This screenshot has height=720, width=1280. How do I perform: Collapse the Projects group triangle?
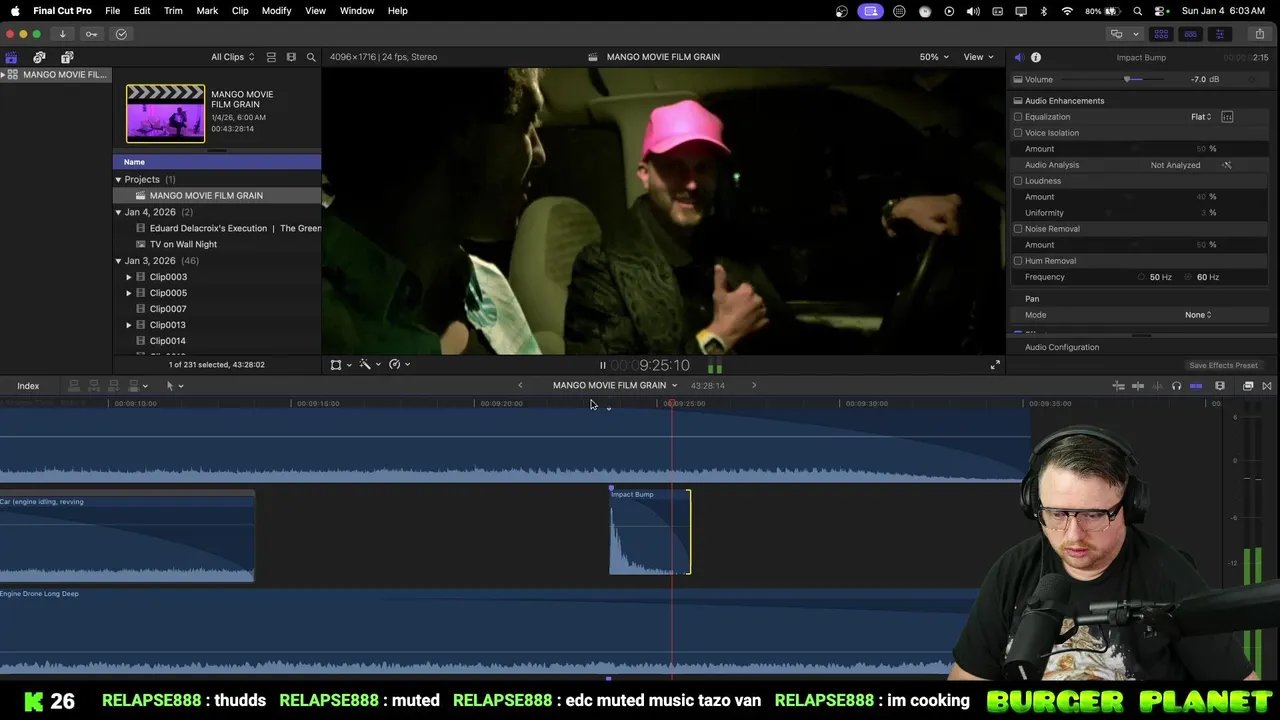click(118, 180)
